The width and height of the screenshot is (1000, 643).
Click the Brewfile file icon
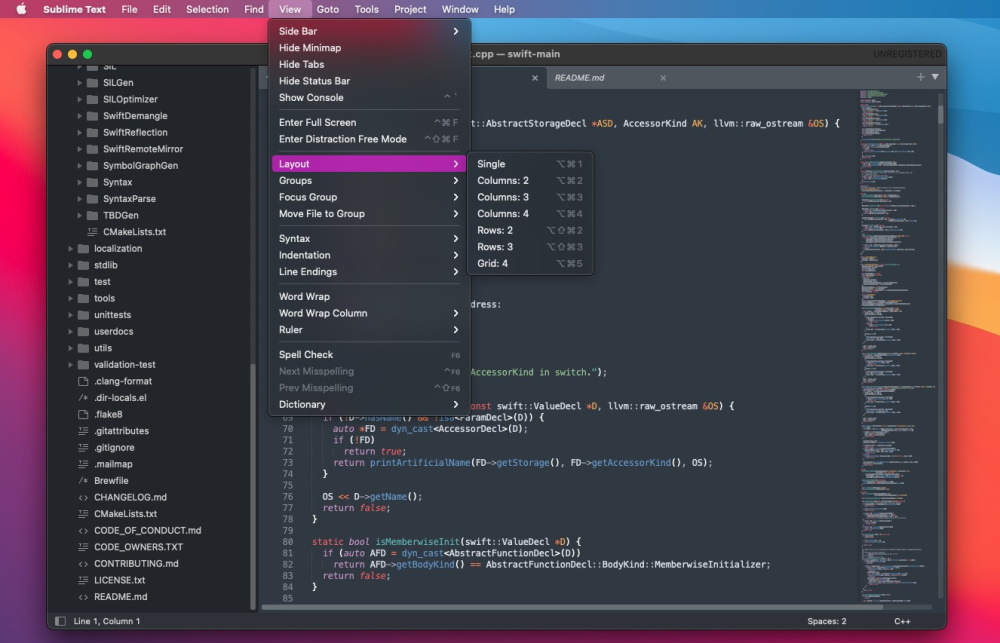pyautogui.click(x=83, y=480)
